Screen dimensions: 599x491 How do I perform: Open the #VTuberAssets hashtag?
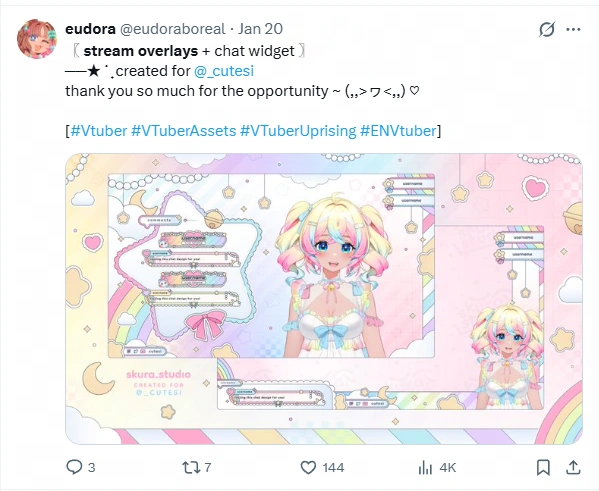pos(184,131)
